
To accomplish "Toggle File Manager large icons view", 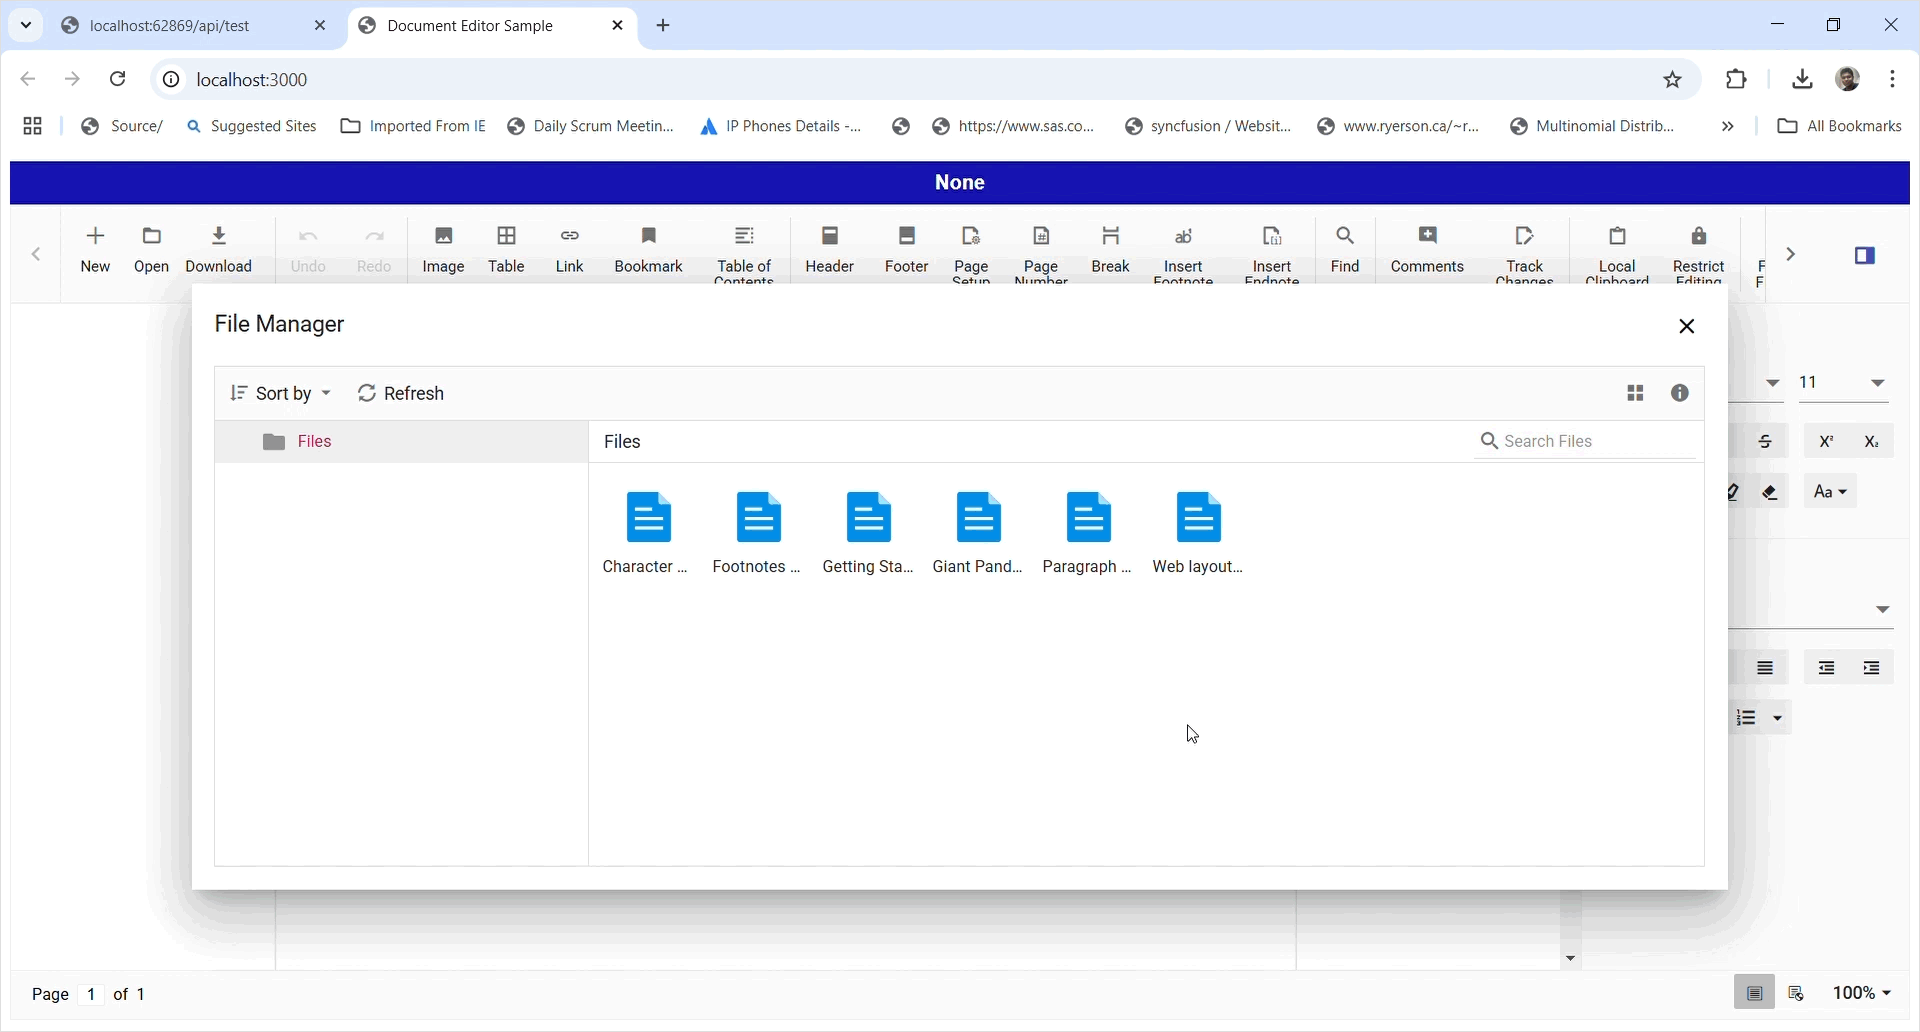I will pos(1636,394).
